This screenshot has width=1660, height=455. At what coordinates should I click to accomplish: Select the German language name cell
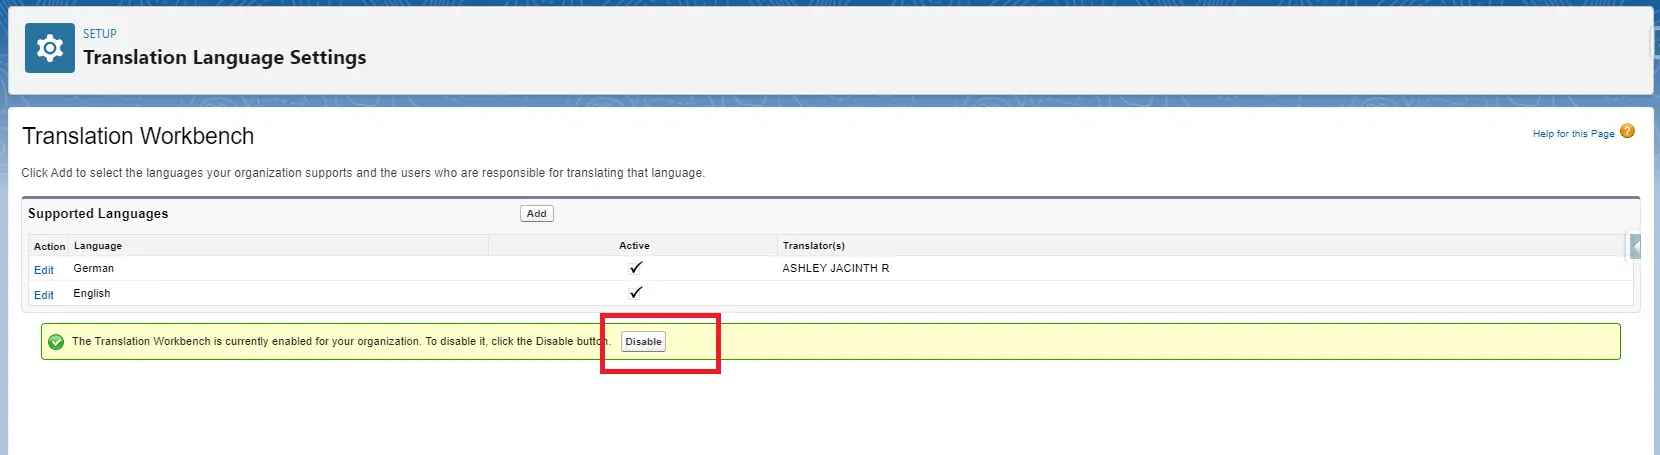pyautogui.click(x=94, y=269)
